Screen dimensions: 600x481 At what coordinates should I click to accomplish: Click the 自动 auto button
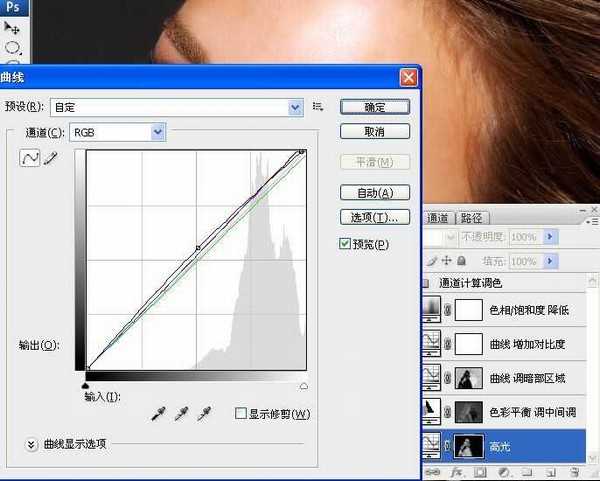pos(374,192)
